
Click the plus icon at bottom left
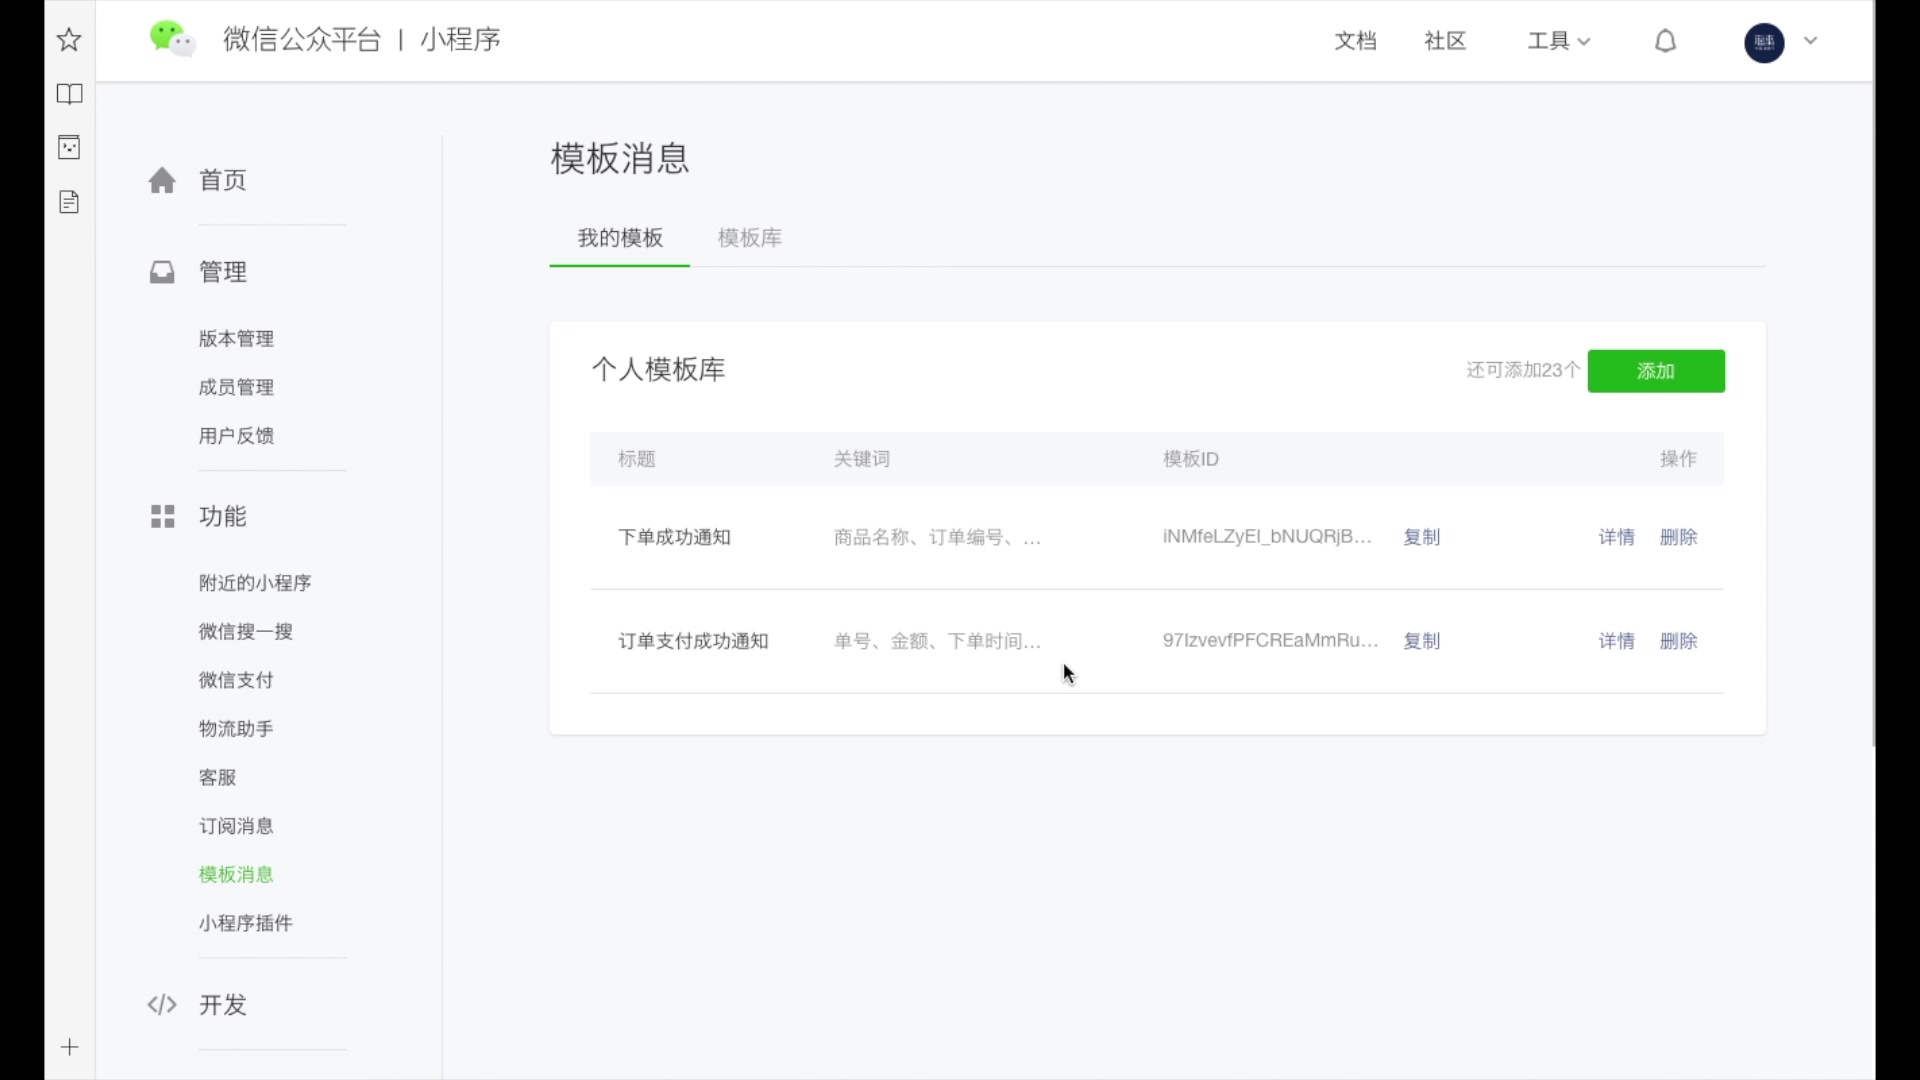pos(69,1047)
